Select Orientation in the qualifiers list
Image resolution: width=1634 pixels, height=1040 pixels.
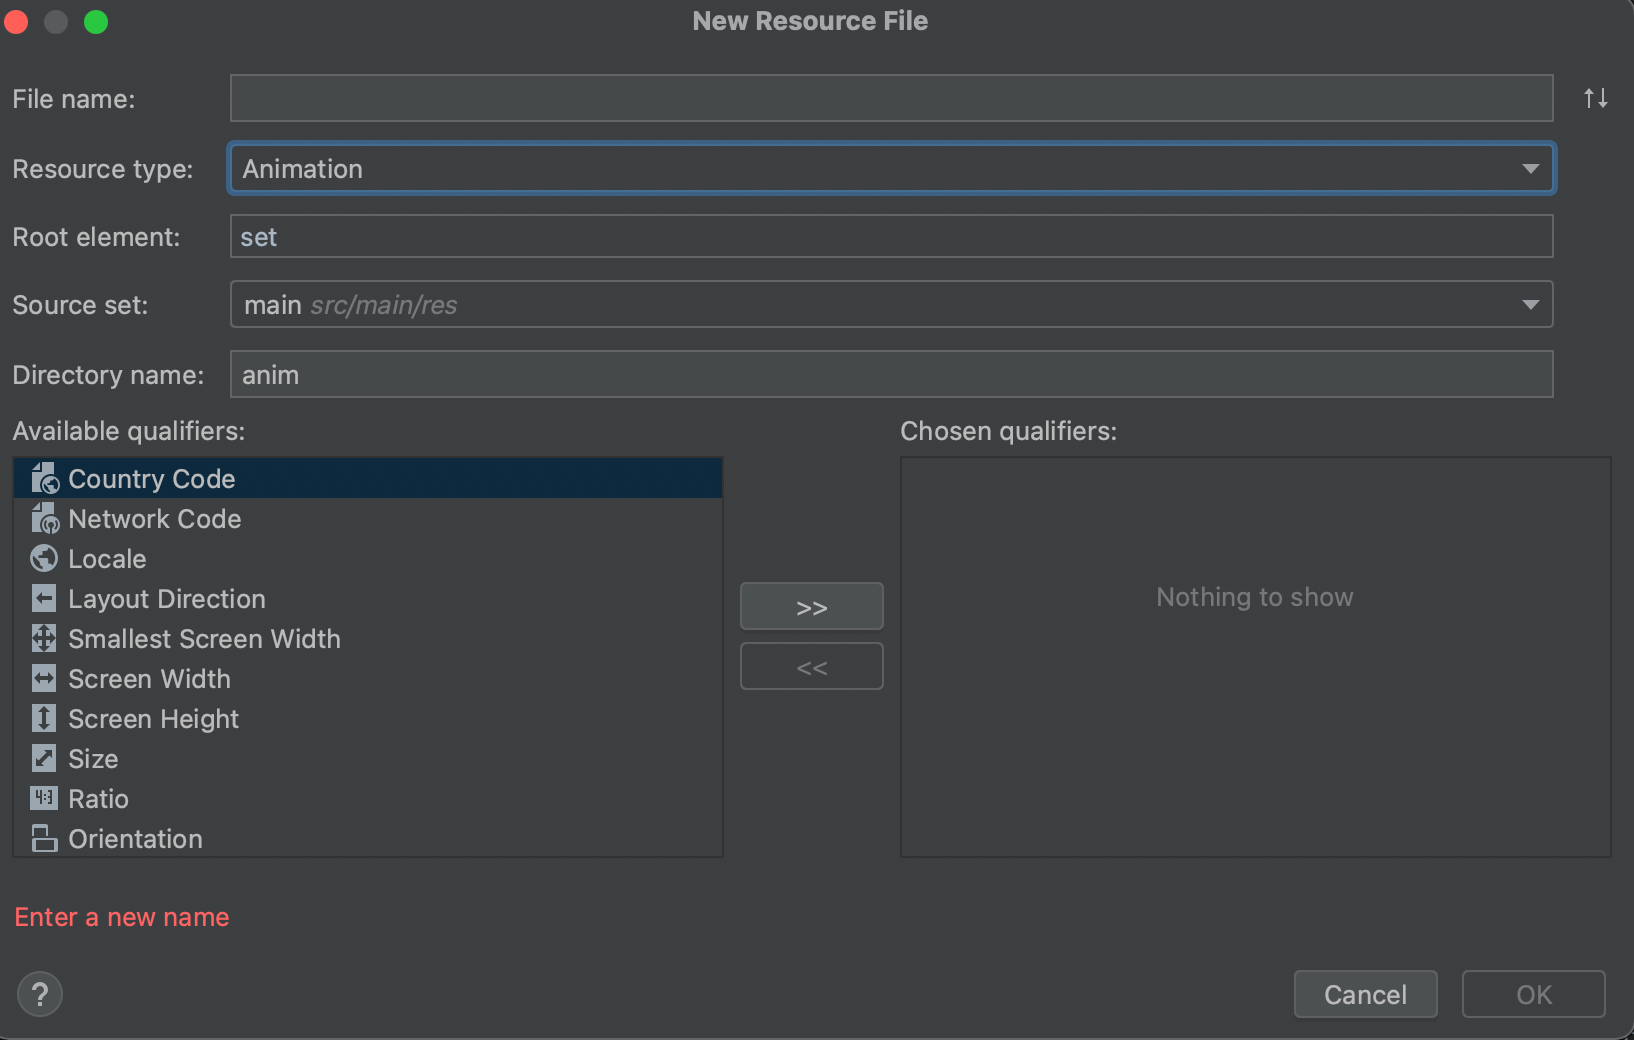click(135, 839)
